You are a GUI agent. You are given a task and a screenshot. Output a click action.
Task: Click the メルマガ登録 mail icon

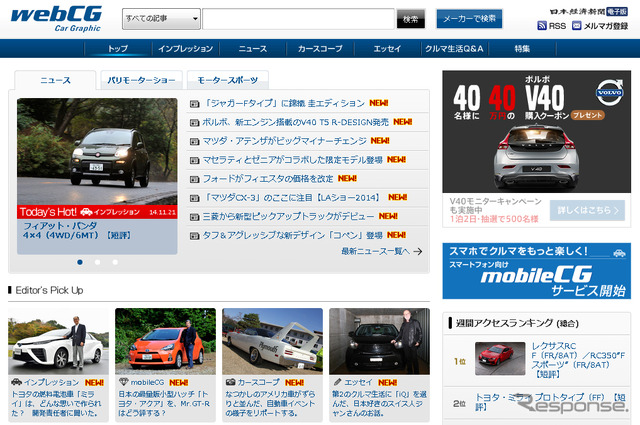(x=576, y=26)
